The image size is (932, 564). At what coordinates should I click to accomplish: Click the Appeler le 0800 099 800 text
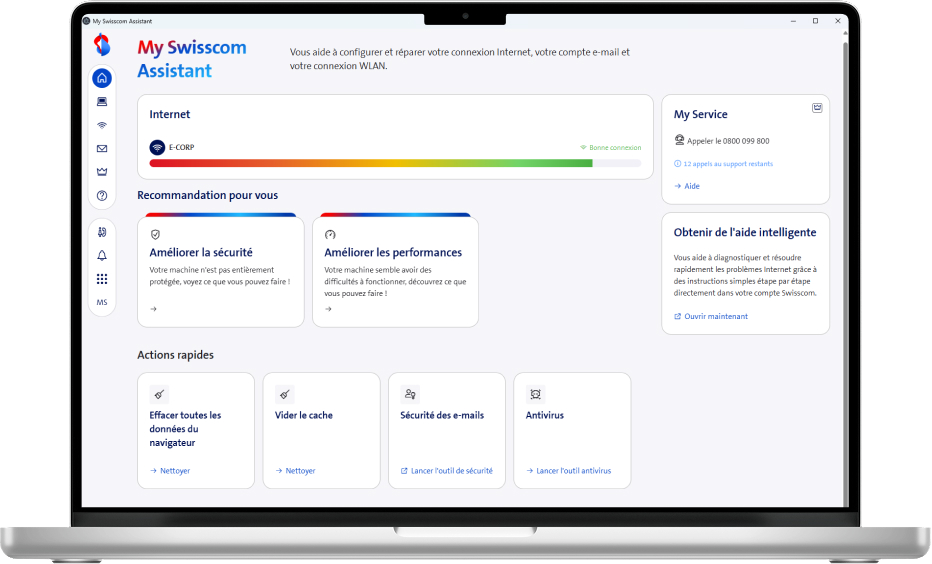[728, 141]
